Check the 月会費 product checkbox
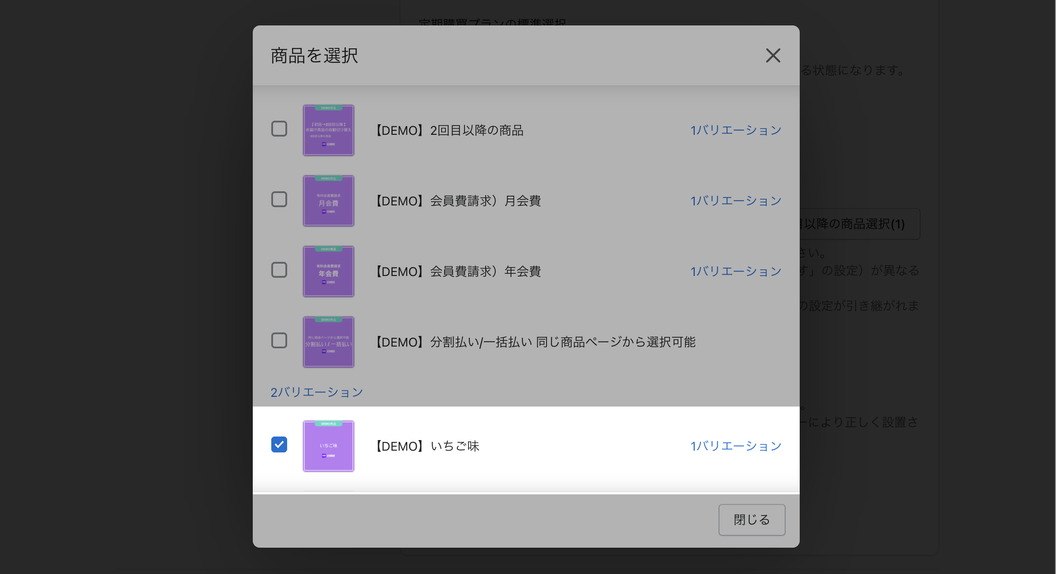Viewport: 1056px width, 574px height. [279, 199]
